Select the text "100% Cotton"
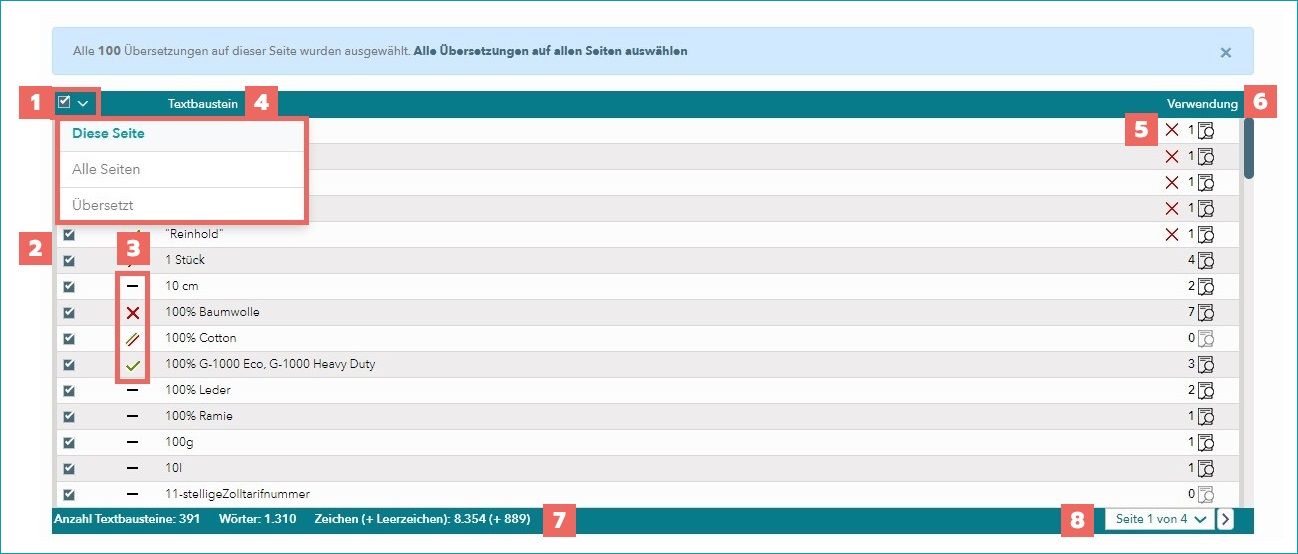The width and height of the screenshot is (1298, 554). tap(201, 338)
